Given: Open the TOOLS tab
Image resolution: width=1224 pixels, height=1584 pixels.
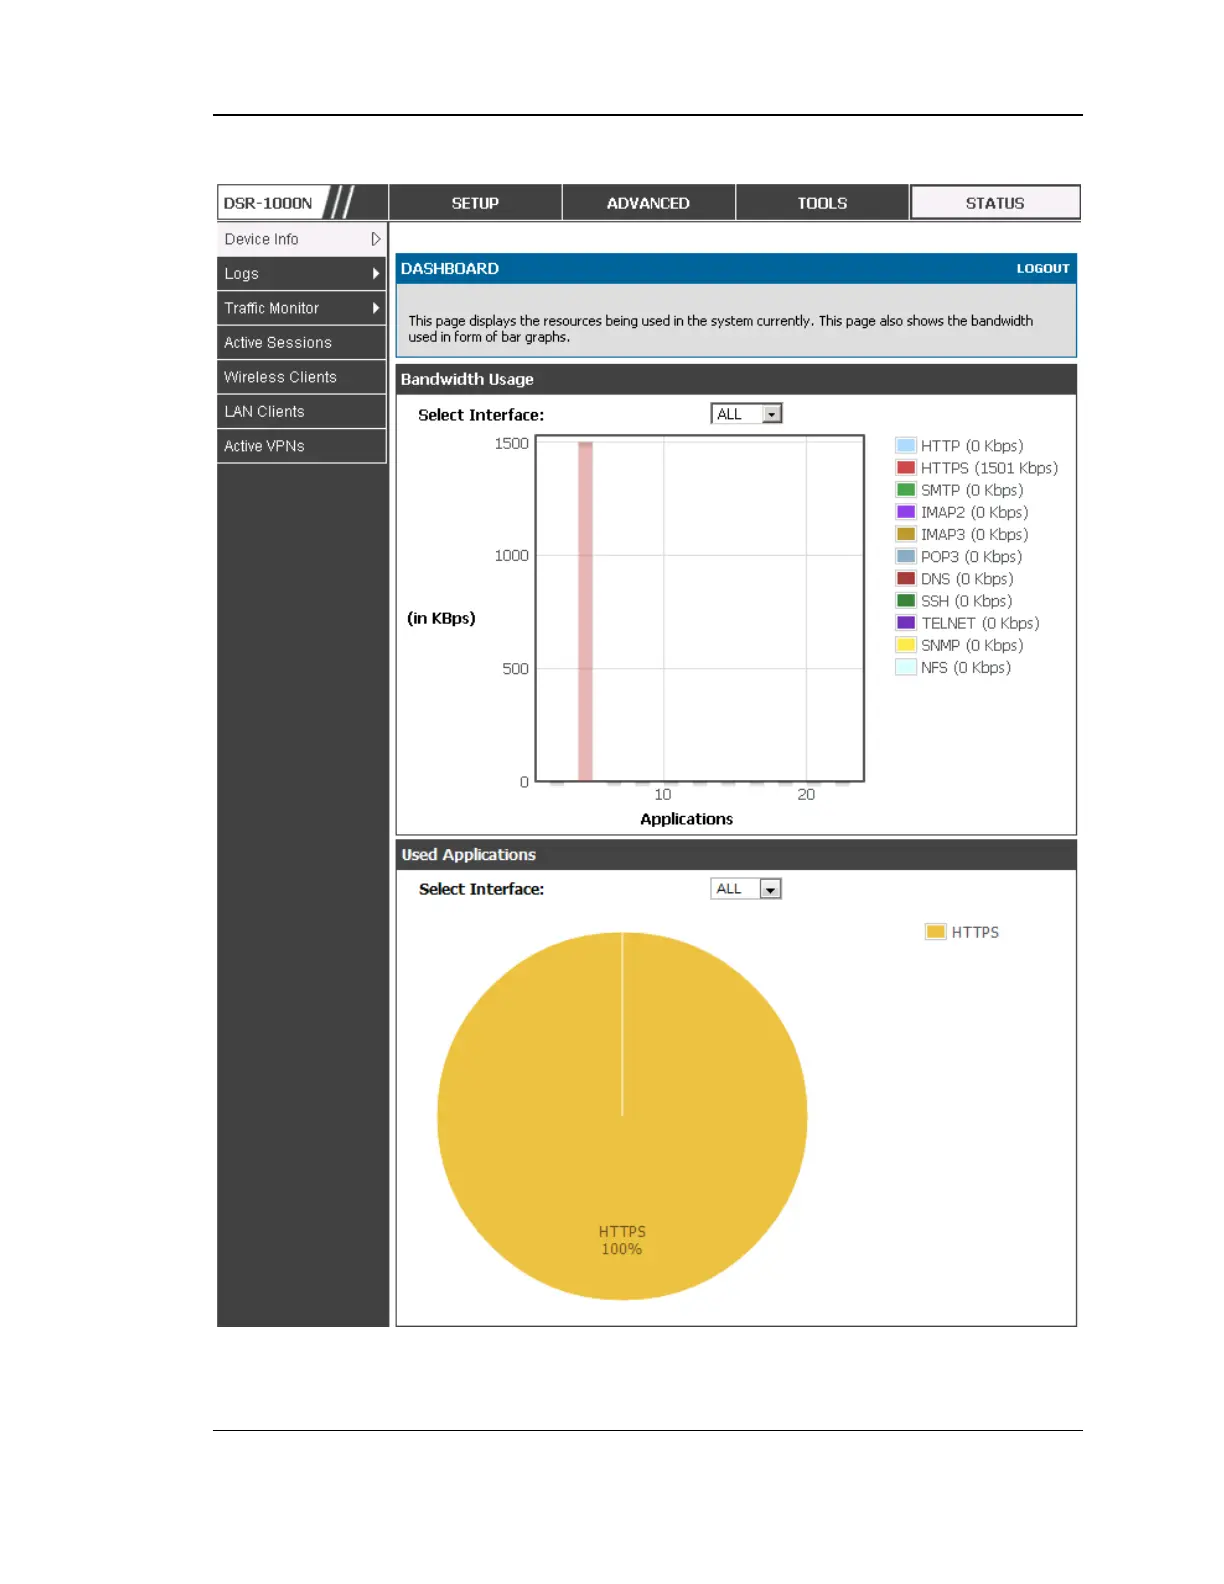Looking at the screenshot, I should (822, 203).
